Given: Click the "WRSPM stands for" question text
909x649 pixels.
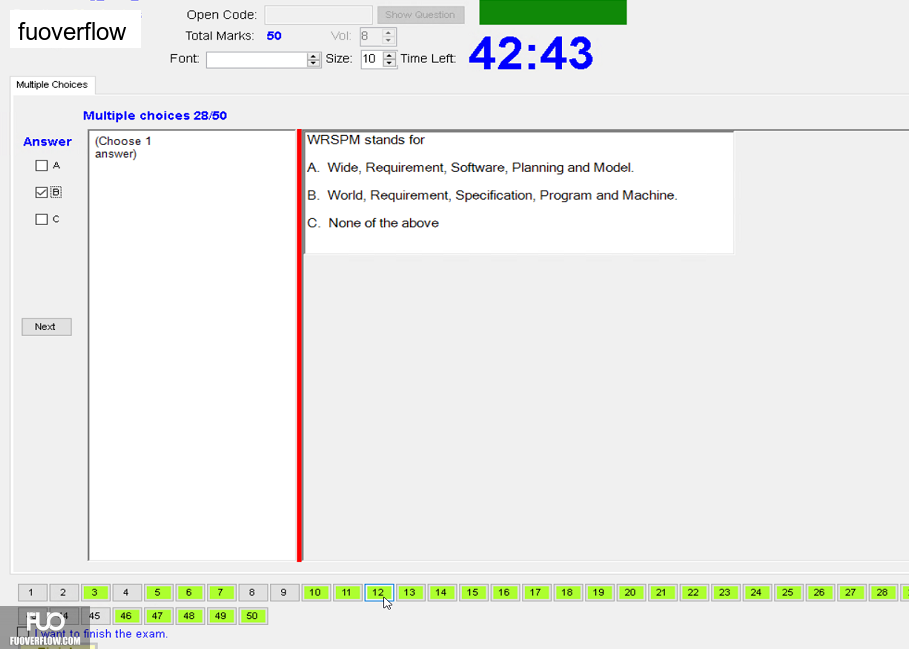Looking at the screenshot, I should click(x=366, y=140).
